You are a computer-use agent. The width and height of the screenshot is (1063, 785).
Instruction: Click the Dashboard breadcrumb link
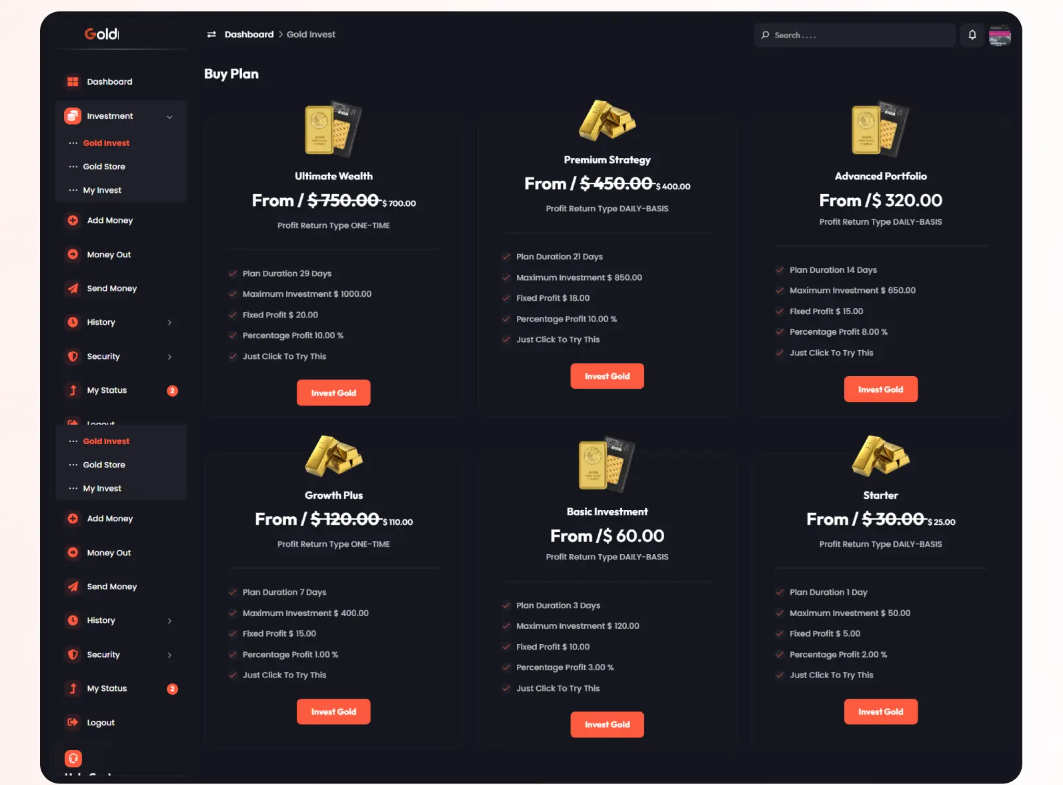pyautogui.click(x=249, y=35)
